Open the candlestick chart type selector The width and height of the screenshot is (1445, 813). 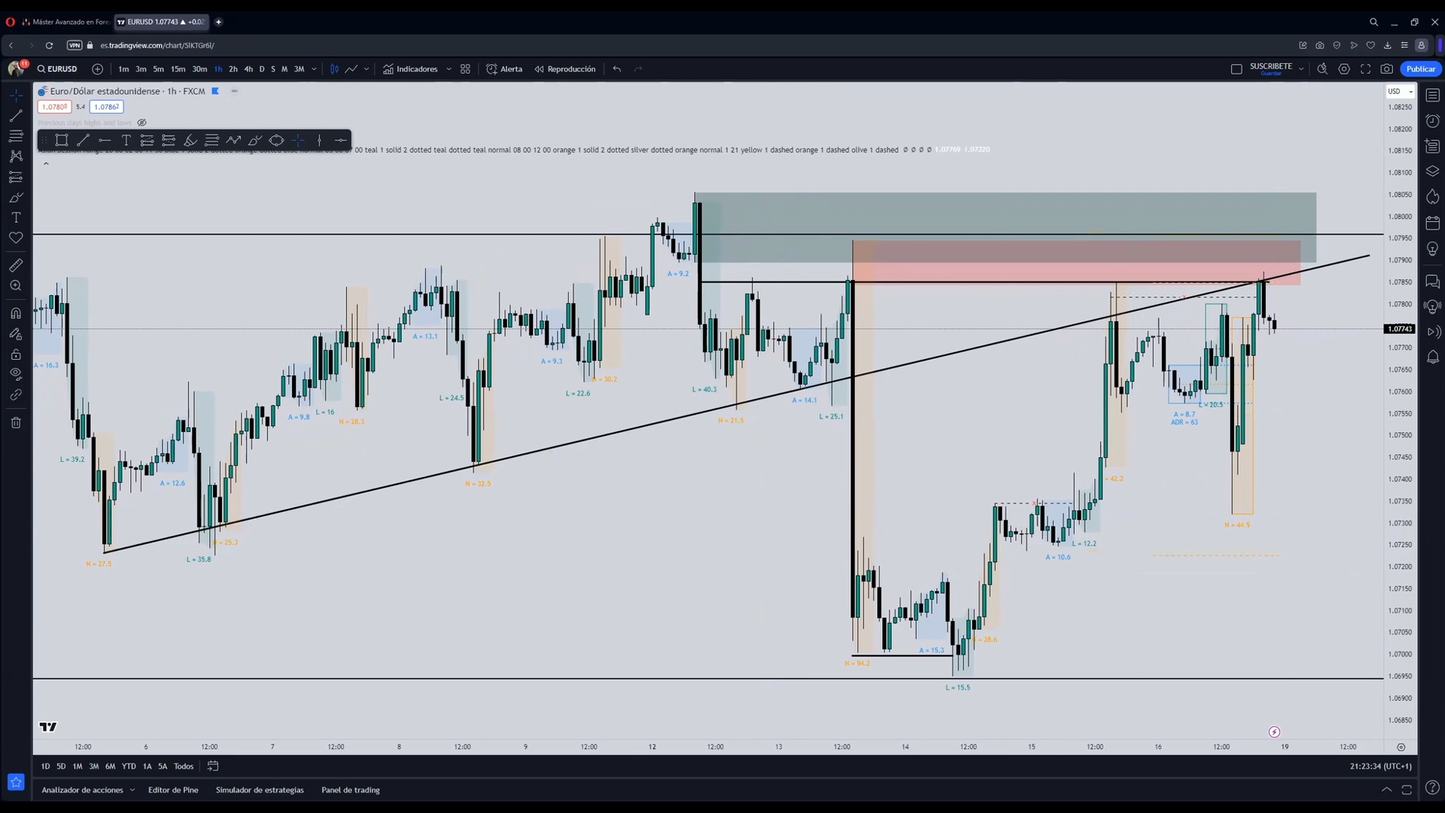[335, 69]
